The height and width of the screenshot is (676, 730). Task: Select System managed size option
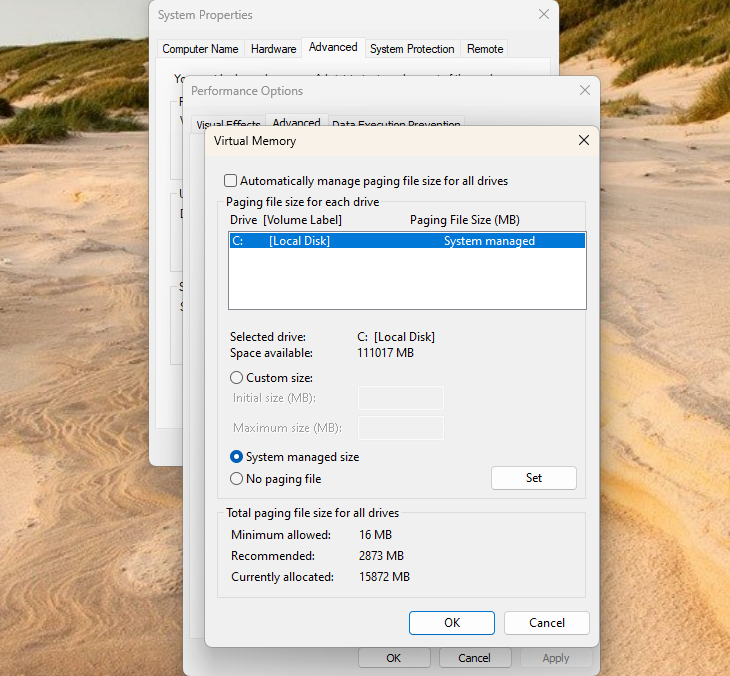tap(237, 457)
